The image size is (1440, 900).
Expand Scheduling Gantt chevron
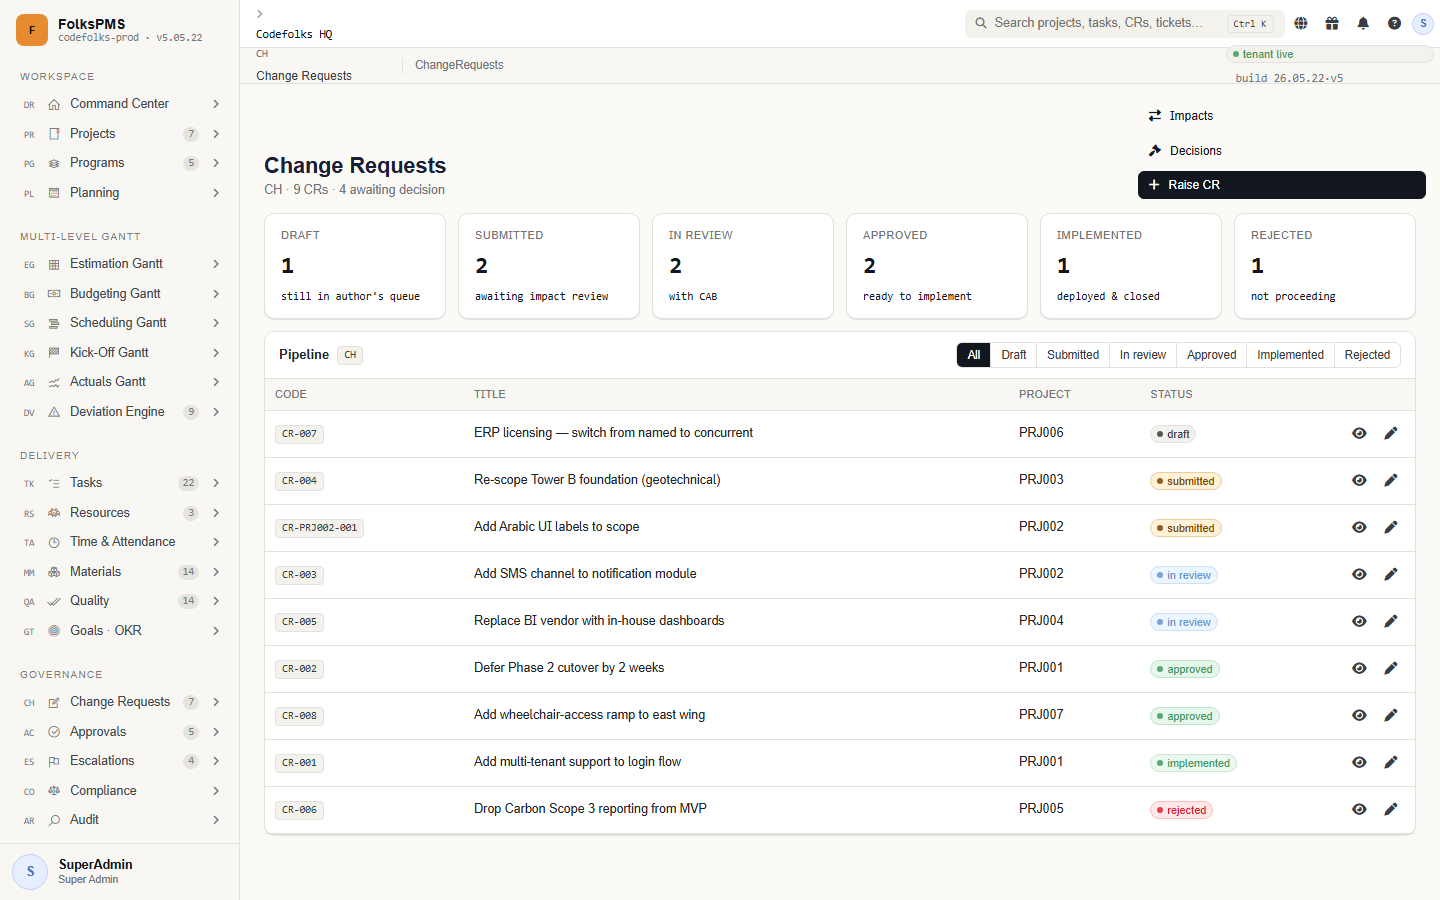216,323
